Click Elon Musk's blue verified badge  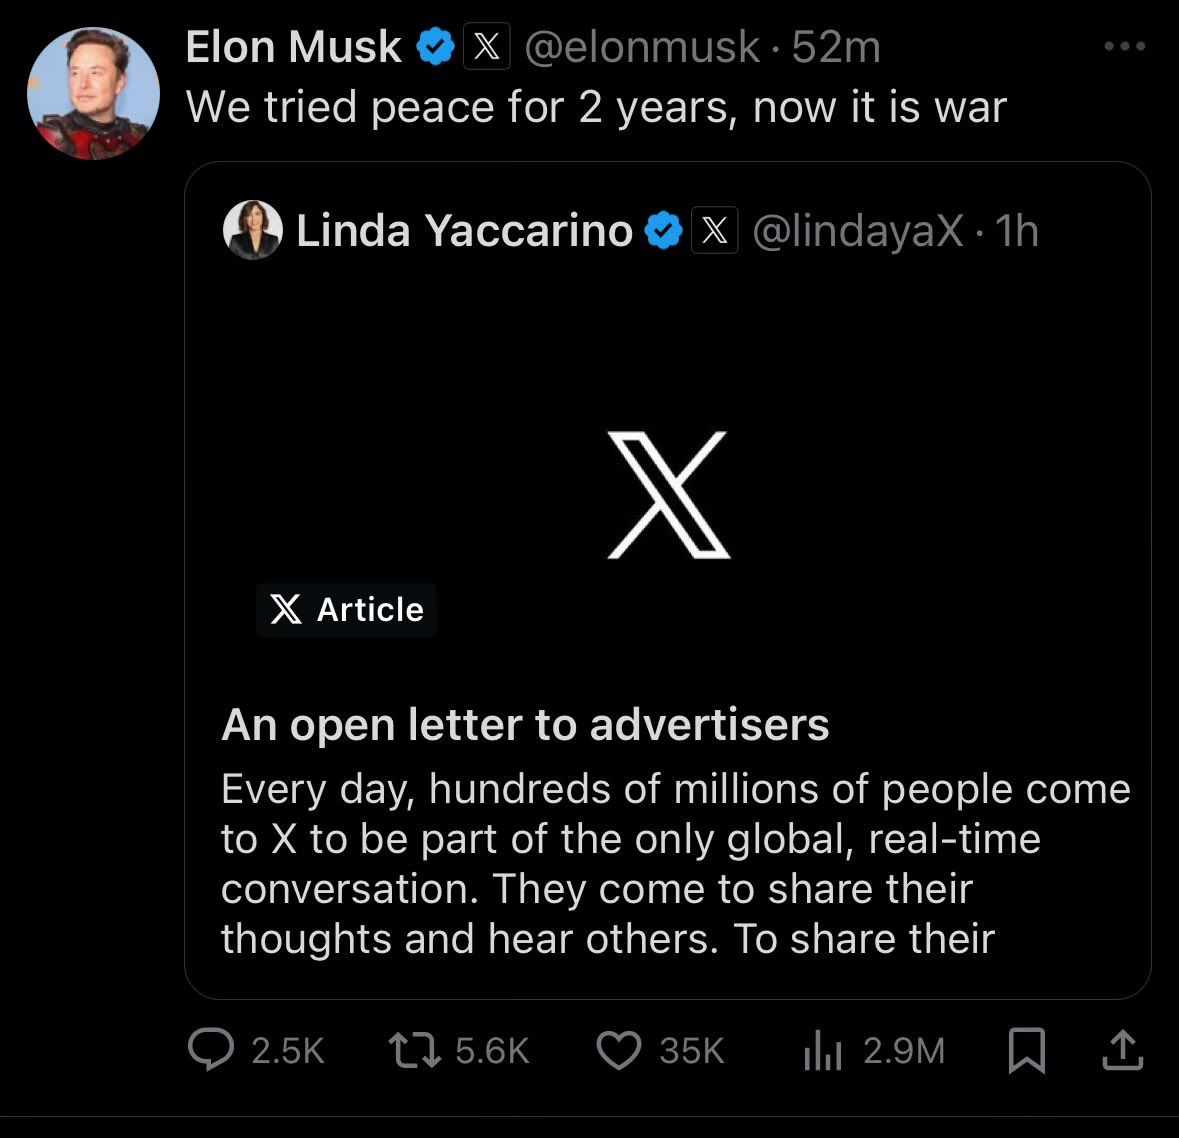(x=435, y=47)
